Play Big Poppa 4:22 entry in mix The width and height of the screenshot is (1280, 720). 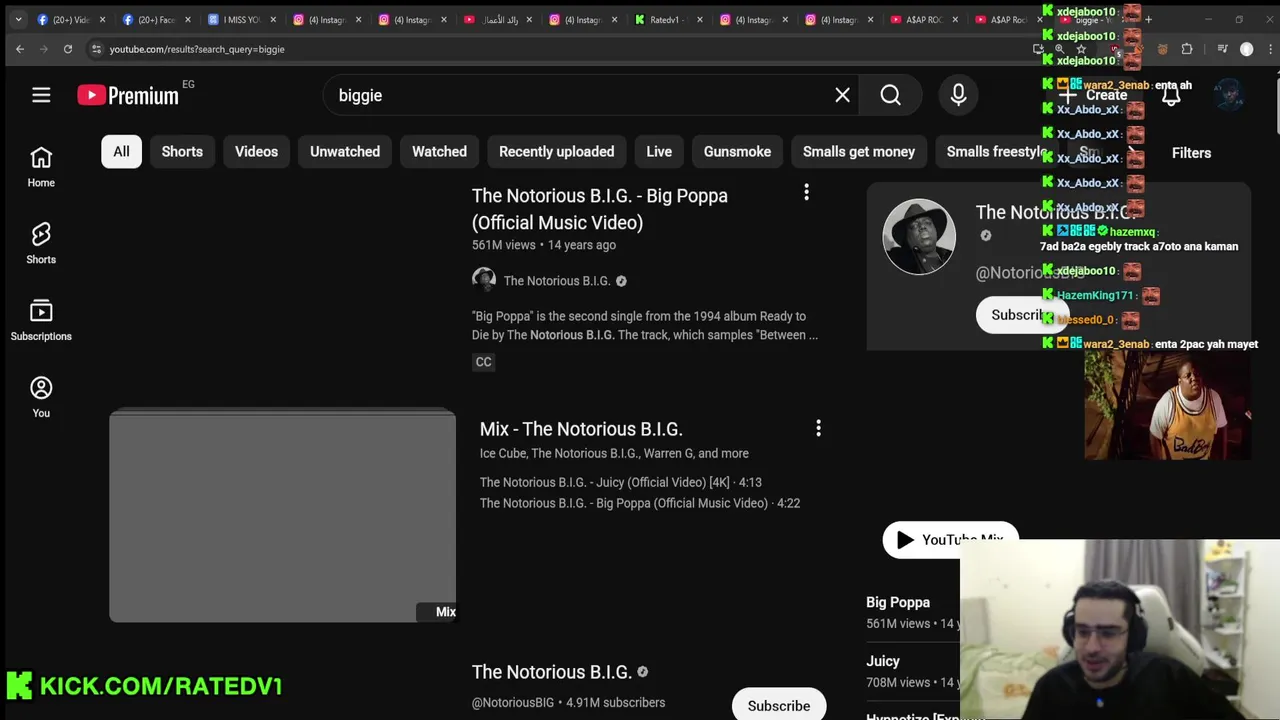pos(640,503)
